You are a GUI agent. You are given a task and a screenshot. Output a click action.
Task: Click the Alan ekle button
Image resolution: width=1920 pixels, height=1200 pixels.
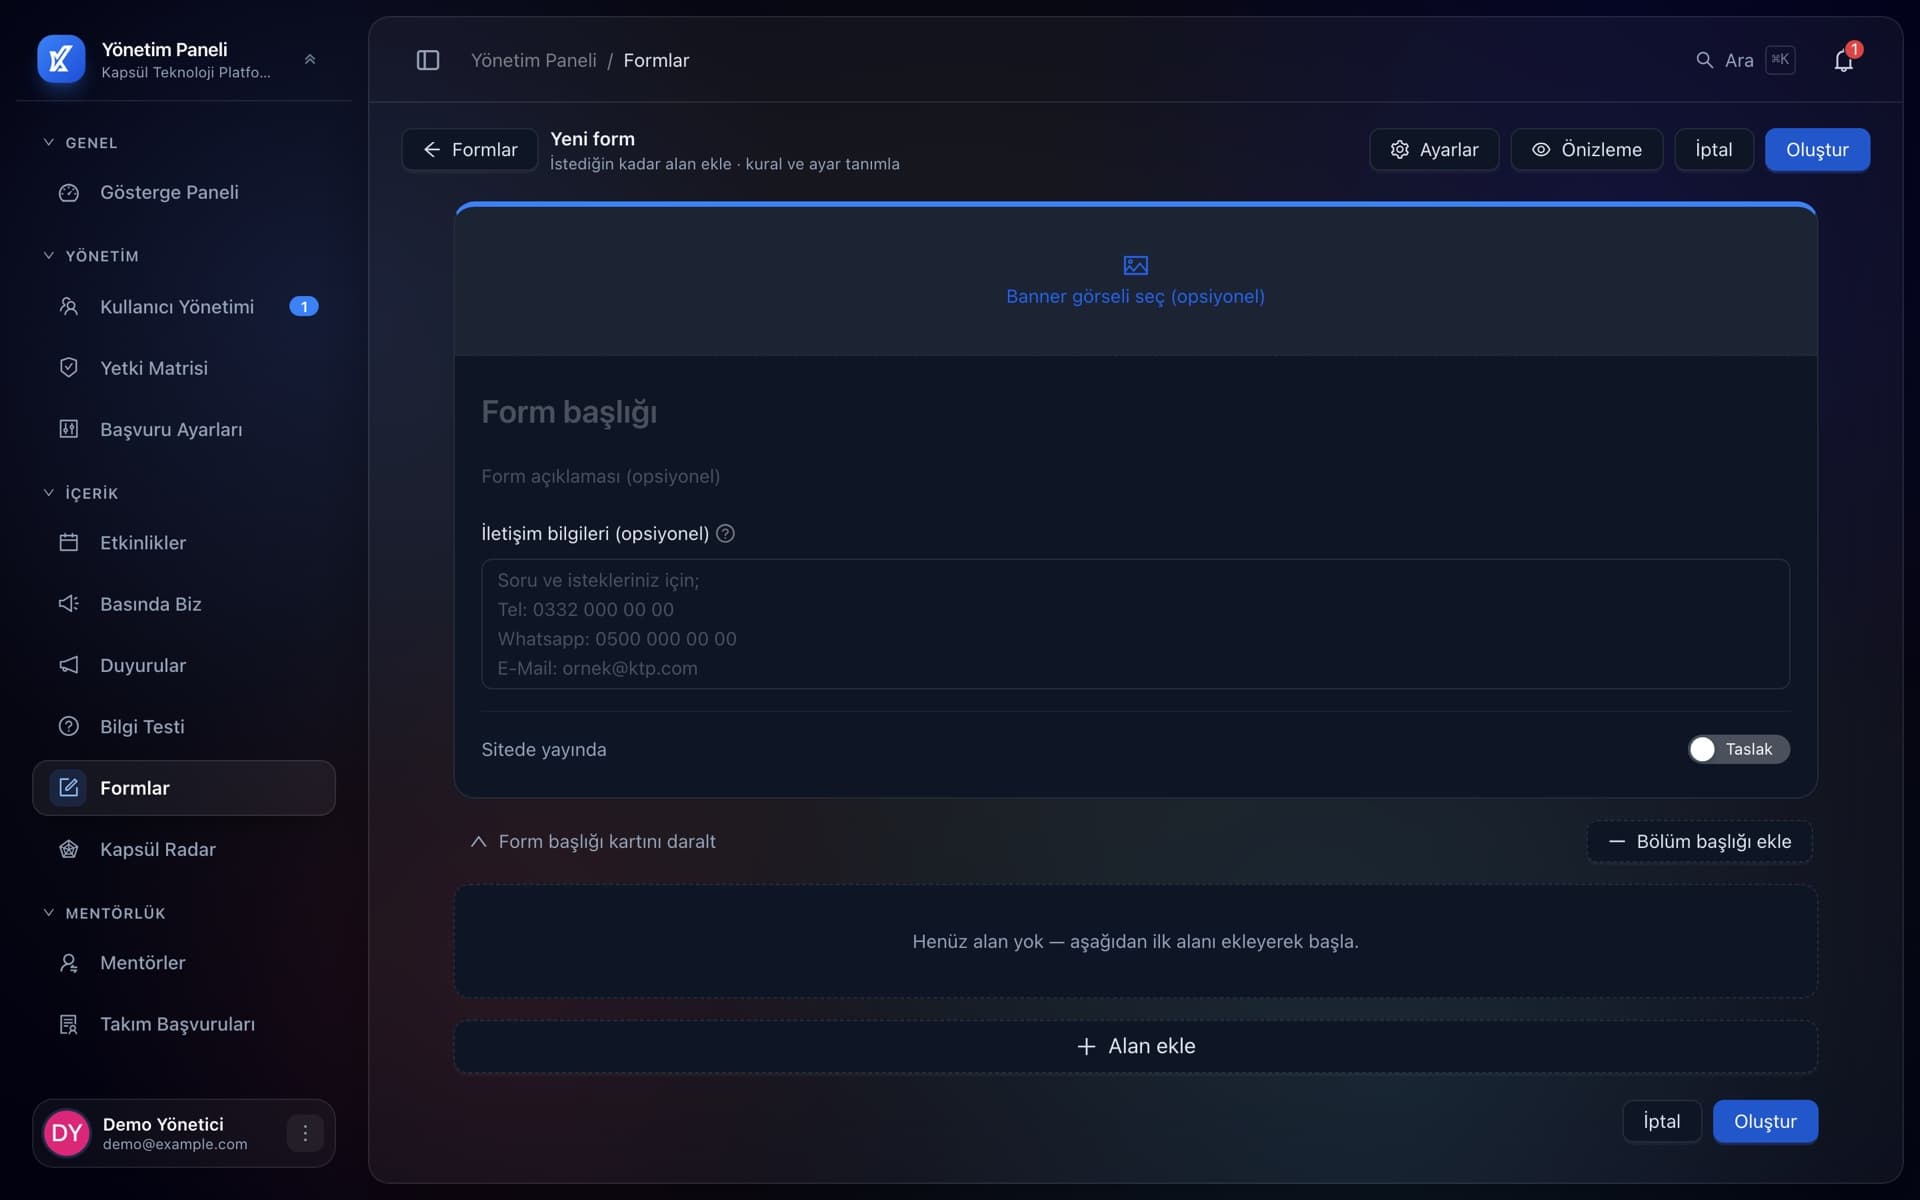(1135, 1046)
